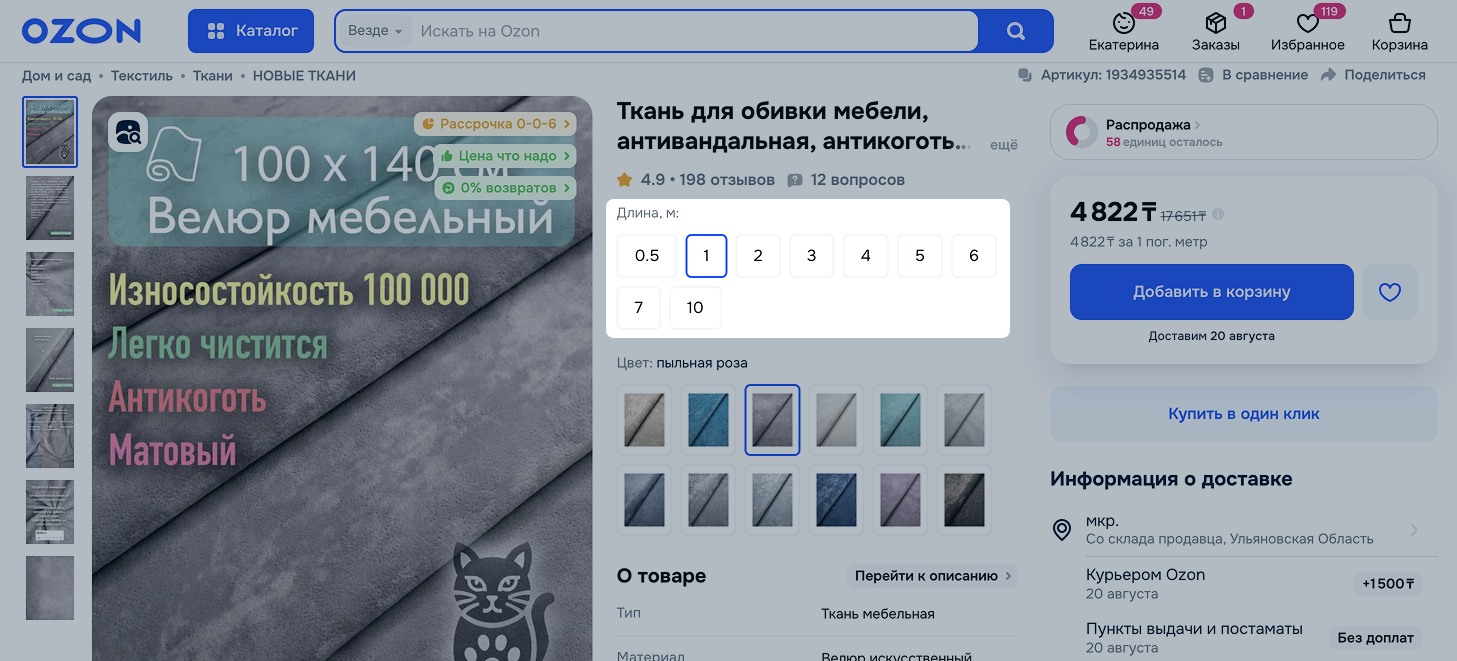
Task: Open the 12 вопросов section
Action: pos(846,180)
